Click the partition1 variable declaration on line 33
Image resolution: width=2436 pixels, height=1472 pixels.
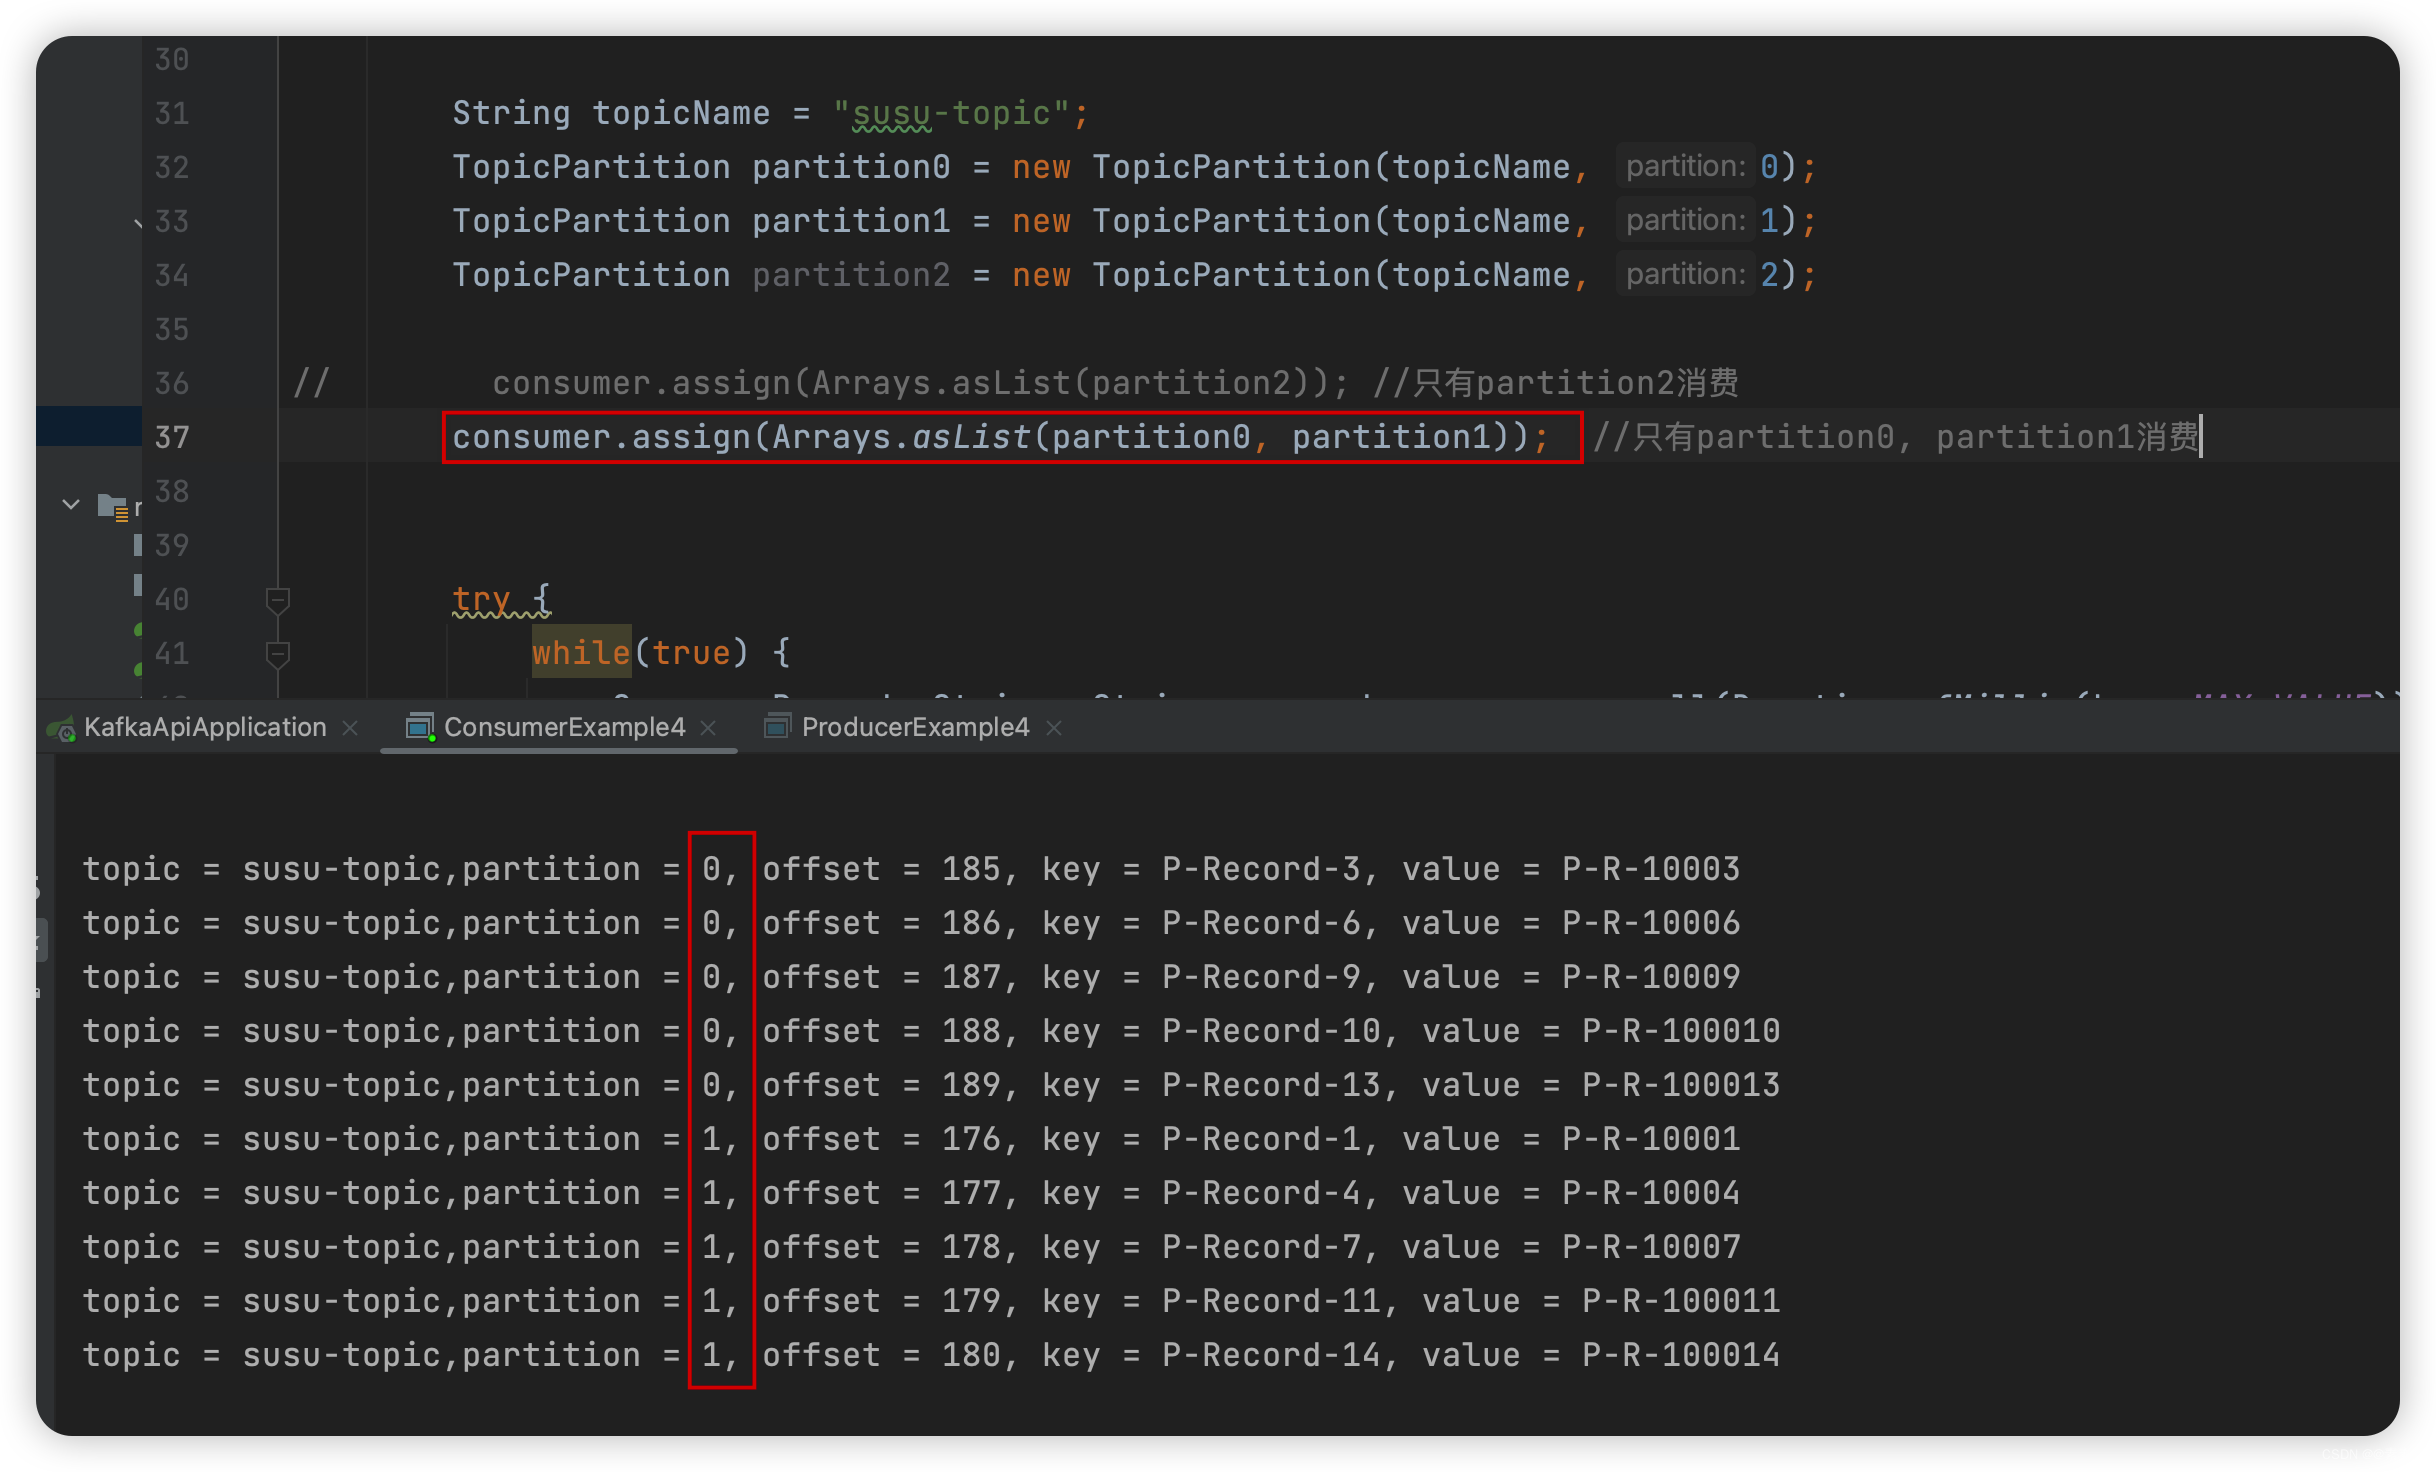(851, 221)
